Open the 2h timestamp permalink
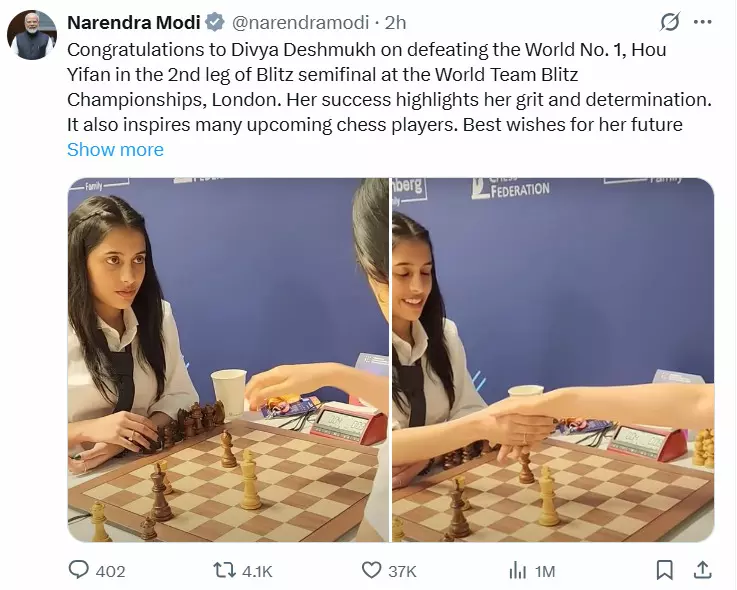Image resolution: width=737 pixels, height=590 pixels. pyautogui.click(x=395, y=22)
